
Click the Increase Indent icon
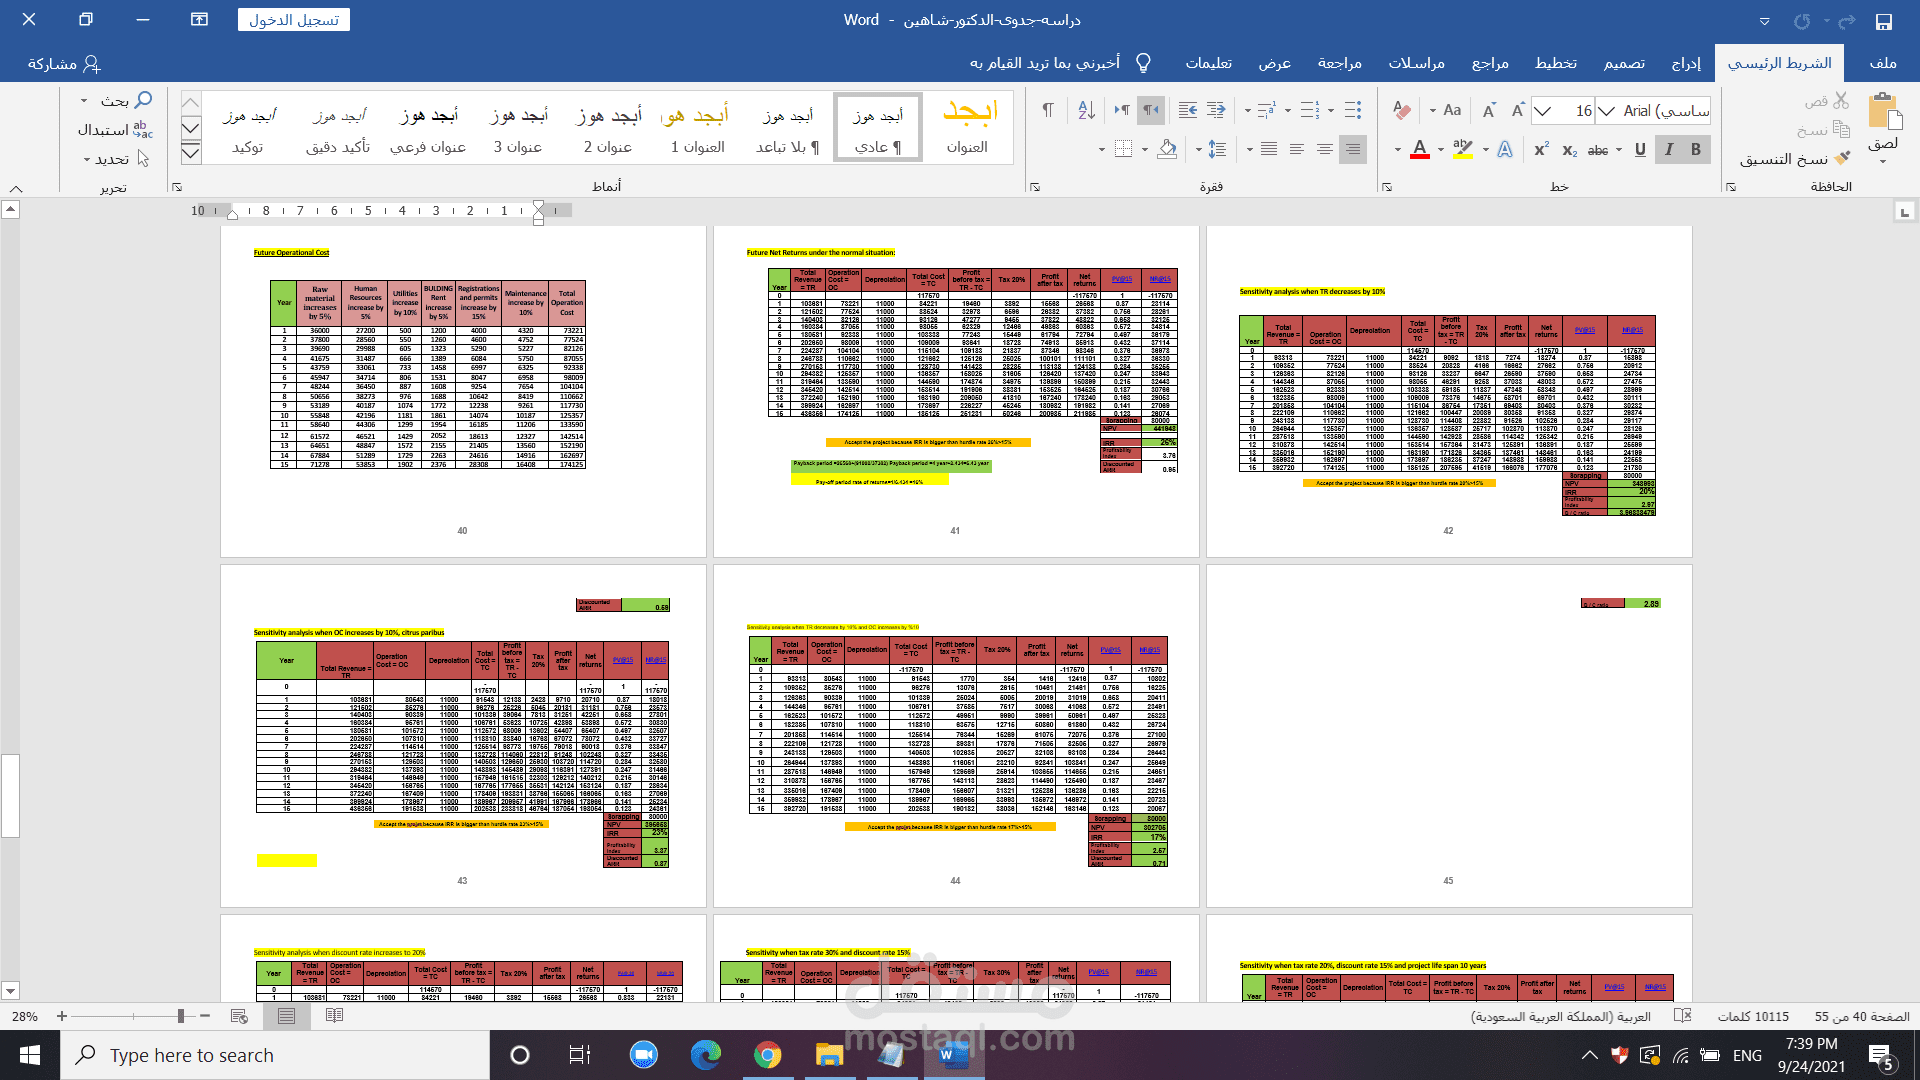point(1188,110)
